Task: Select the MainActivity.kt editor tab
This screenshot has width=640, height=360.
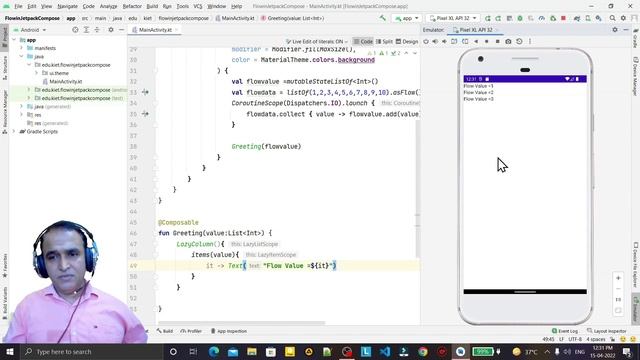Action: click(x=155, y=30)
